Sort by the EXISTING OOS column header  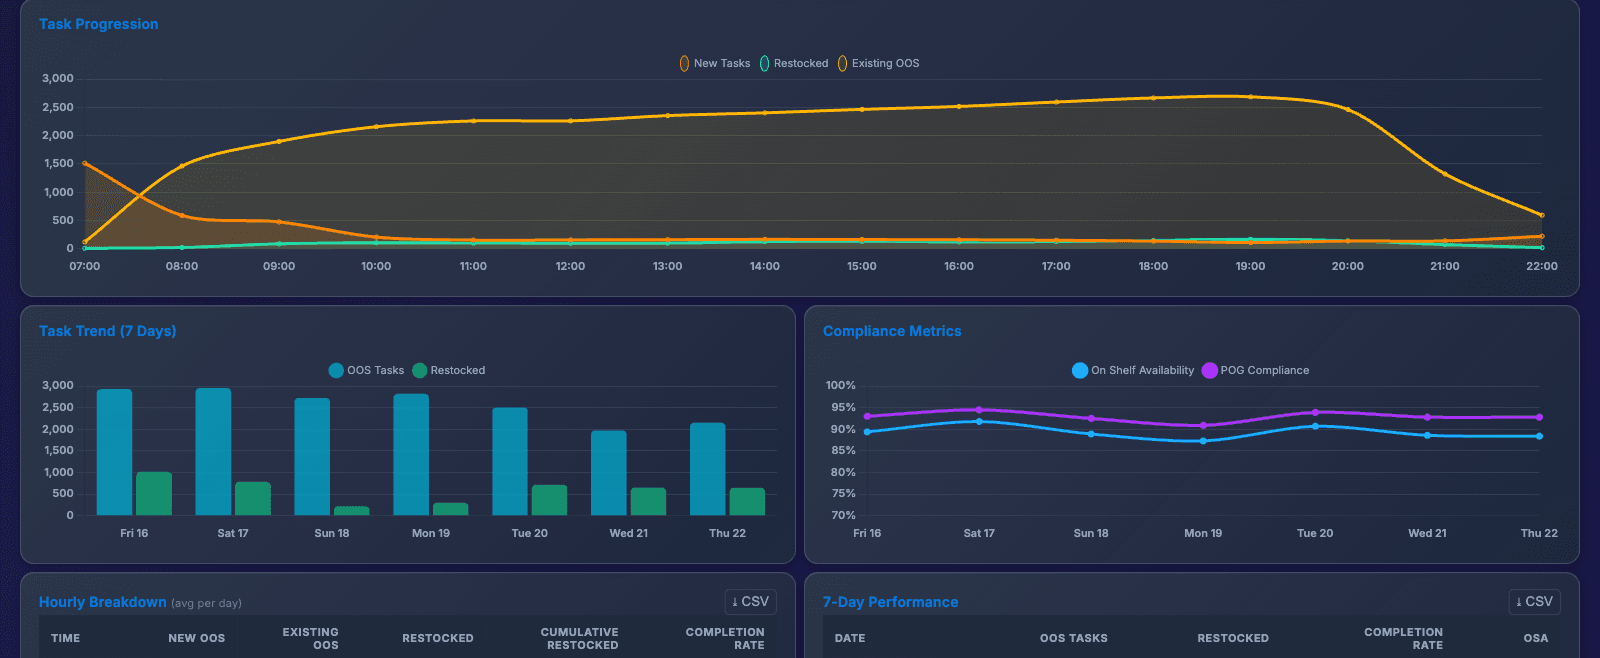coord(310,638)
